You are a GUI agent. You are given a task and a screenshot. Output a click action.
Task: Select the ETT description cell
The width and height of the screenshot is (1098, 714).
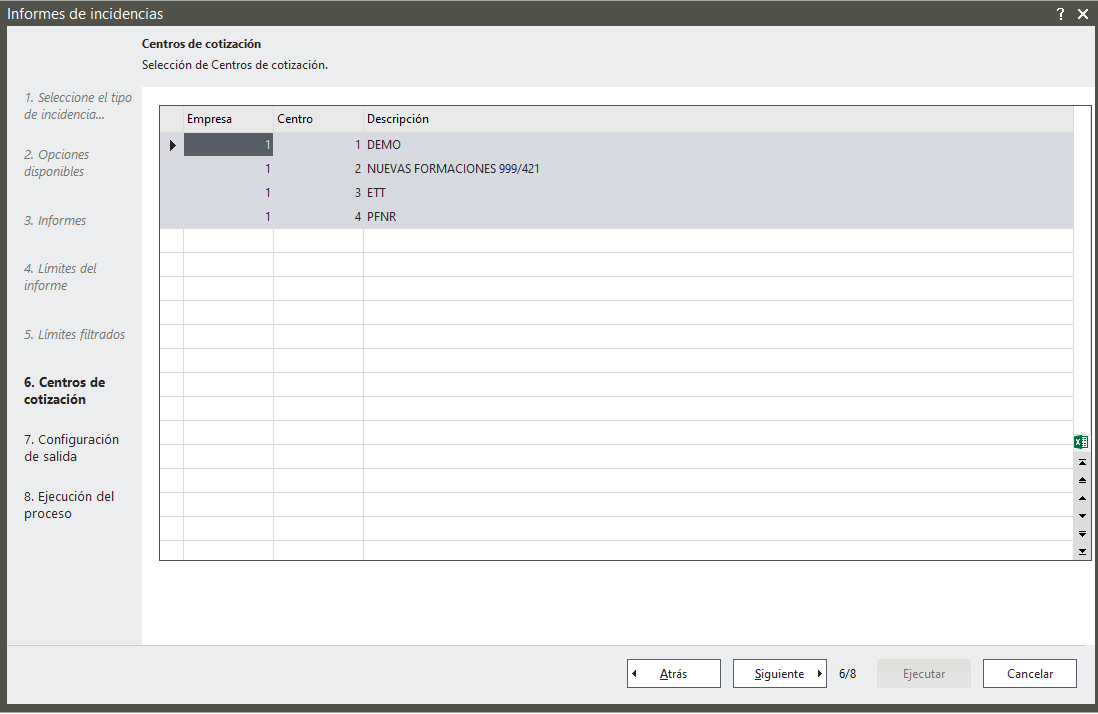point(718,192)
